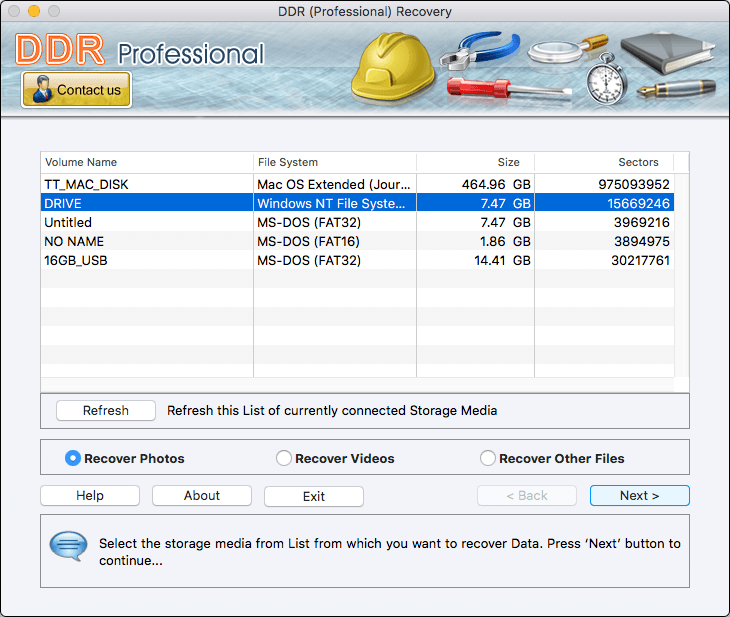Click the magnifying glass icon
The height and width of the screenshot is (617, 730).
[x=568, y=48]
